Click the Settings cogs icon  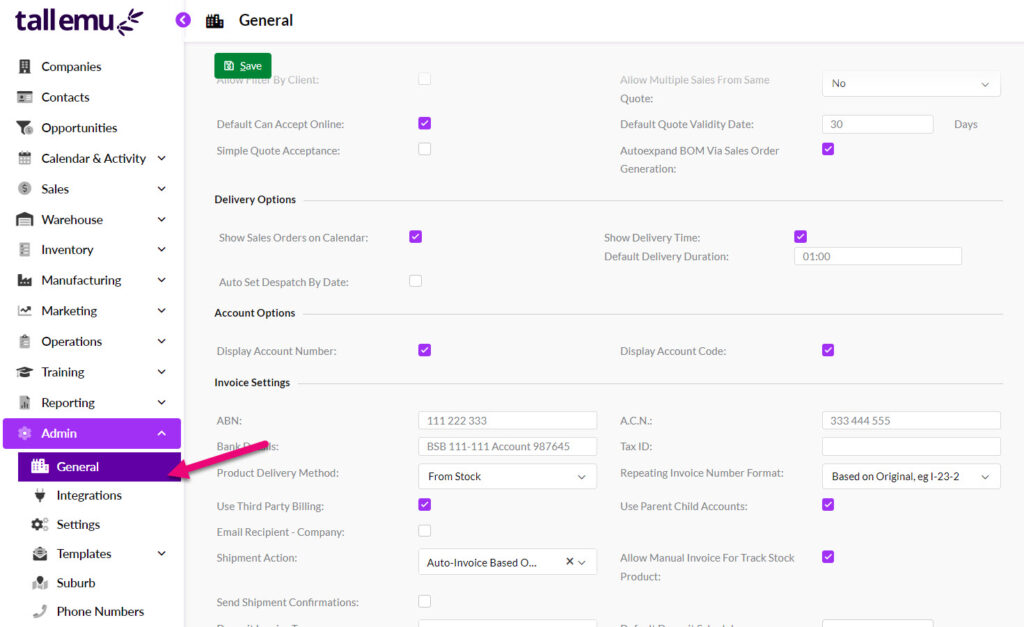pyautogui.click(x=40, y=524)
